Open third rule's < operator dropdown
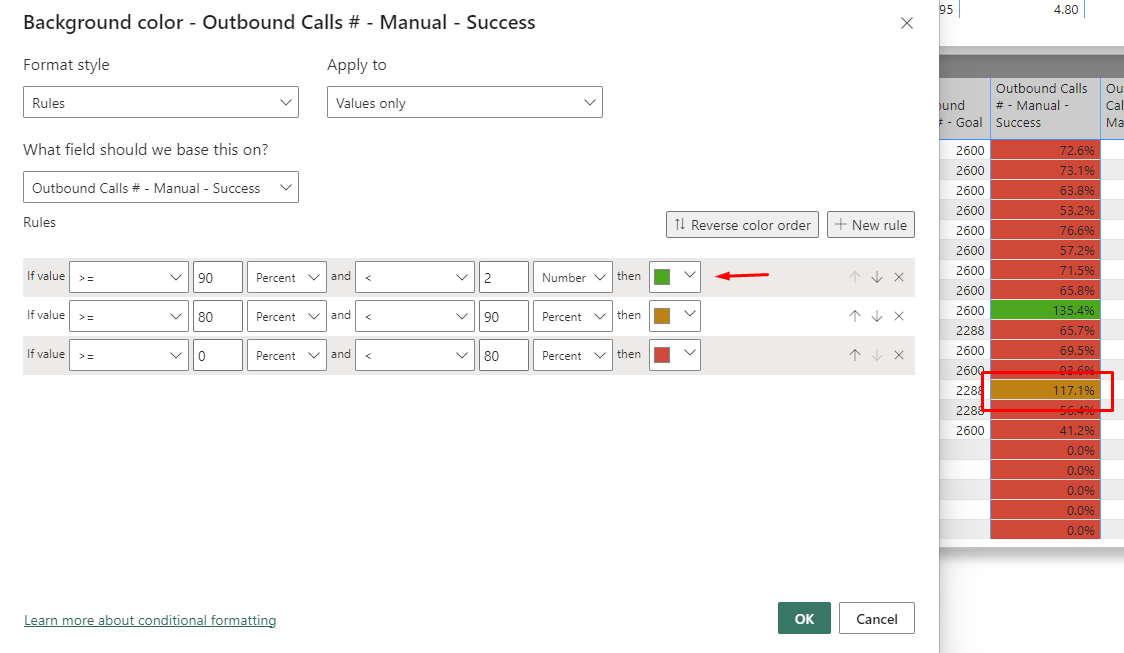 pos(415,355)
